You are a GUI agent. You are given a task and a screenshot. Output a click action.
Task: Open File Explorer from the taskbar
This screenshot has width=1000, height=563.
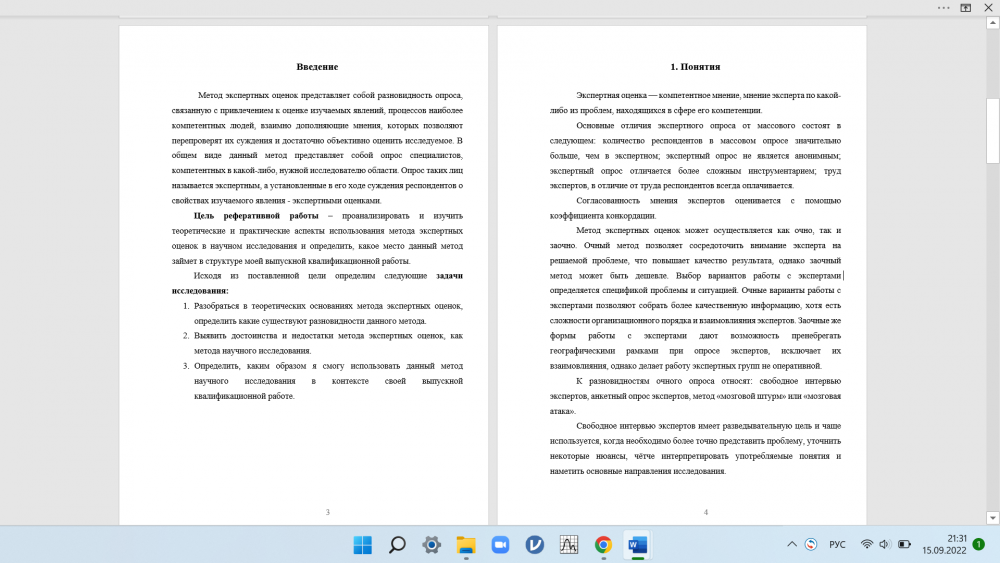(x=466, y=545)
